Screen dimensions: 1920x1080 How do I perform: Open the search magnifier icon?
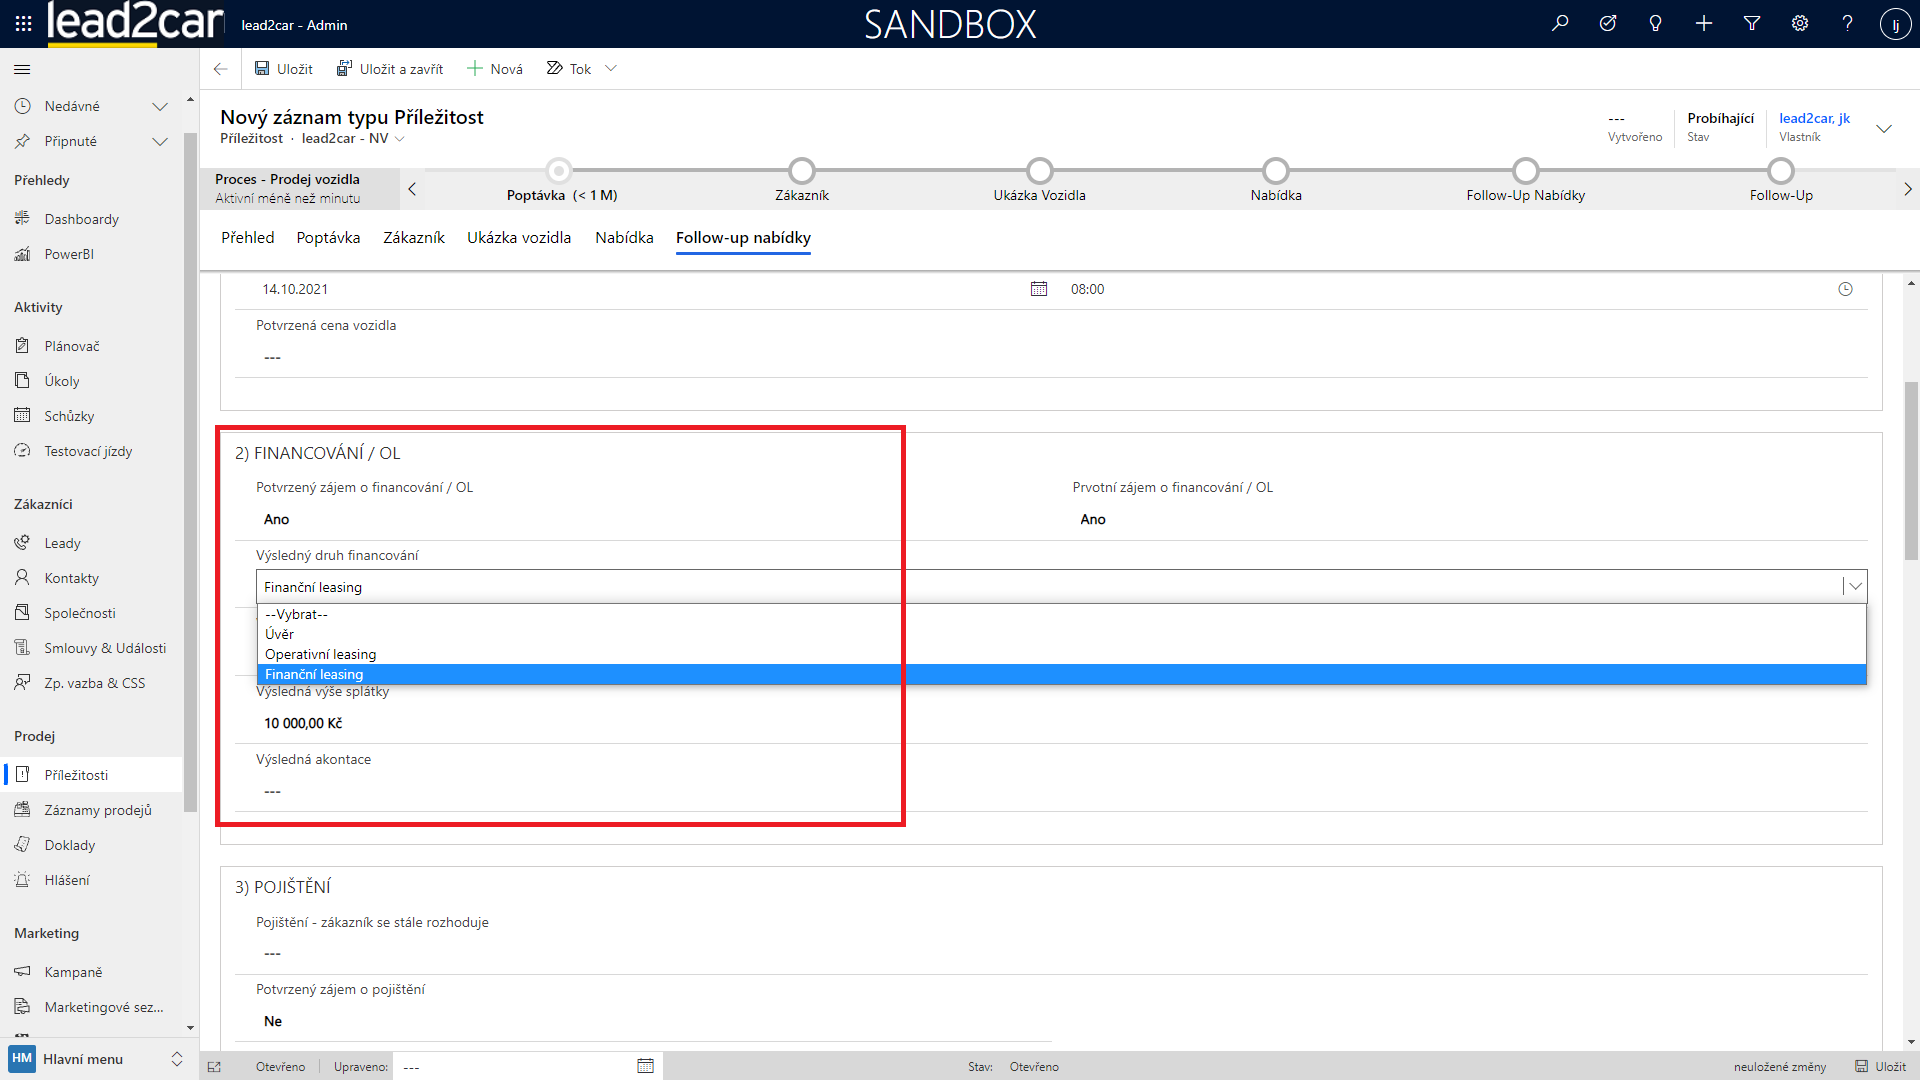tap(1560, 23)
